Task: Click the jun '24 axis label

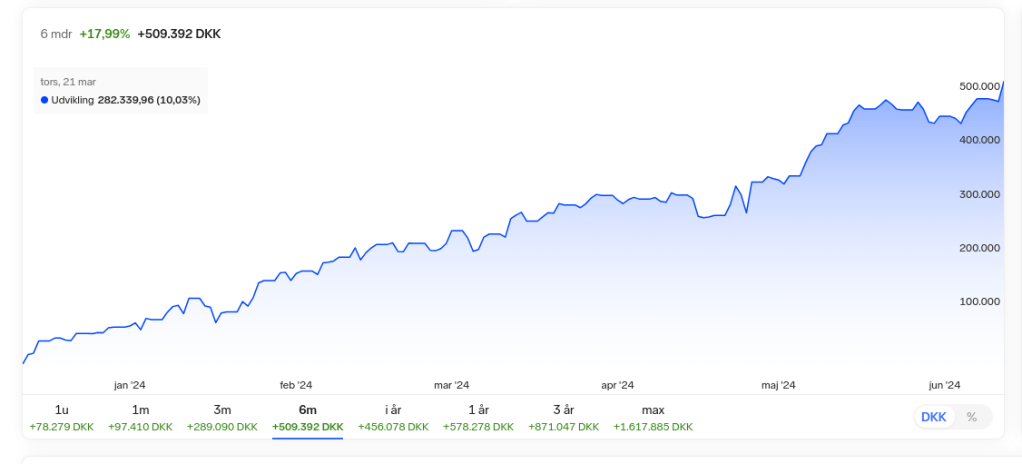Action: 944,385
